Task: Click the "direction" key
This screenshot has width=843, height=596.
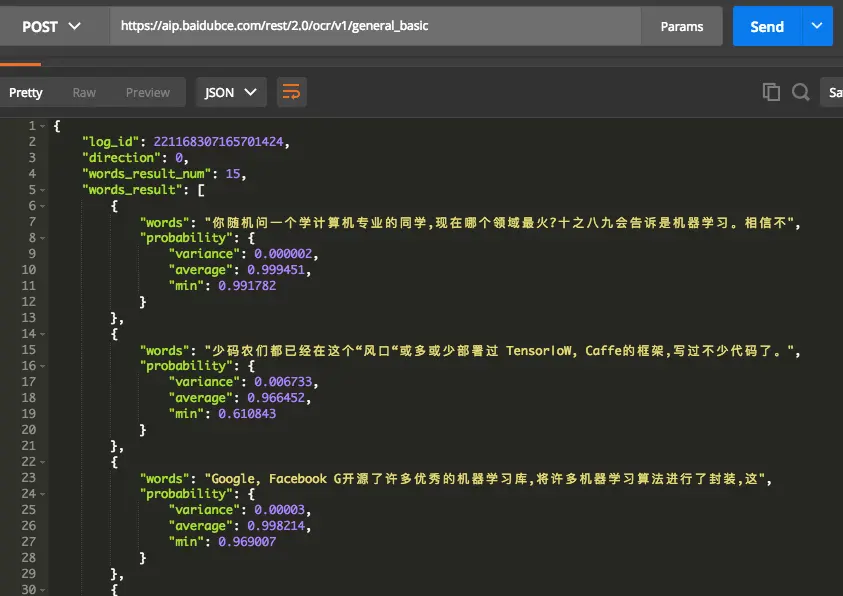Action: pyautogui.click(x=121, y=157)
